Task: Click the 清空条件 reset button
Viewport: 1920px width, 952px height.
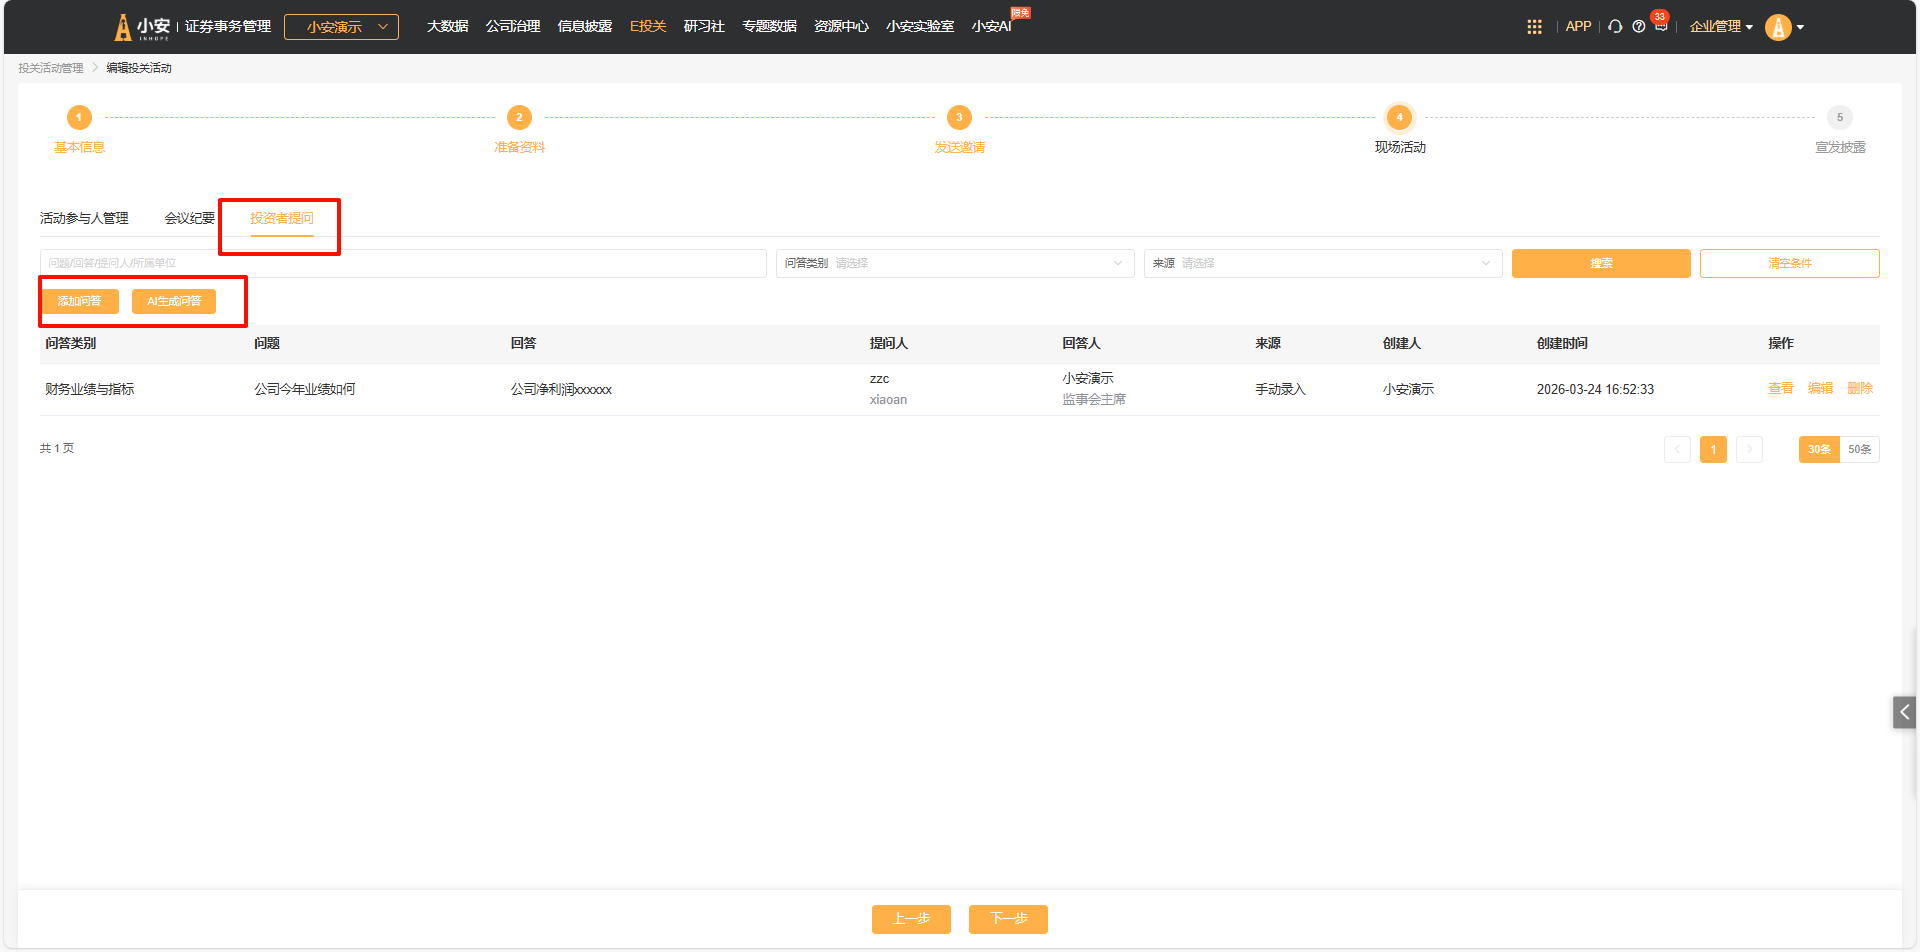Action: click(1789, 263)
